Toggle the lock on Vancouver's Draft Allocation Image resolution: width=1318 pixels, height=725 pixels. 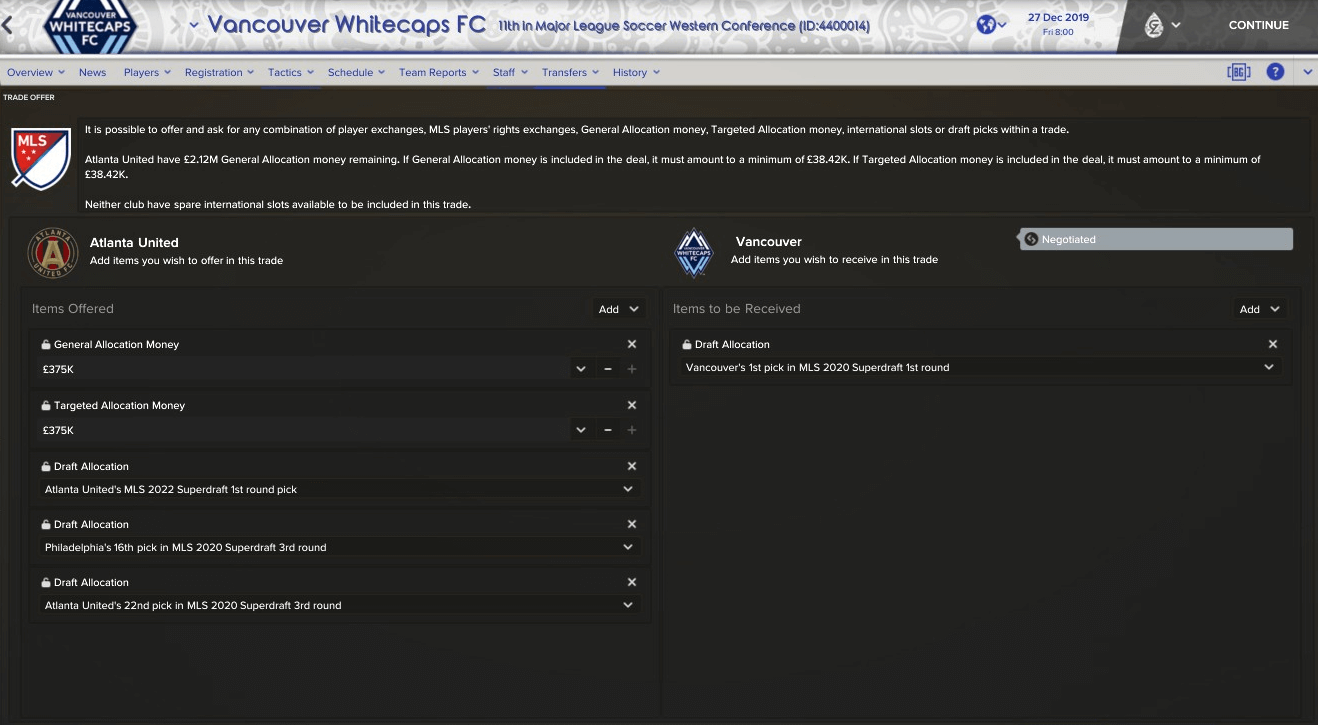point(687,344)
